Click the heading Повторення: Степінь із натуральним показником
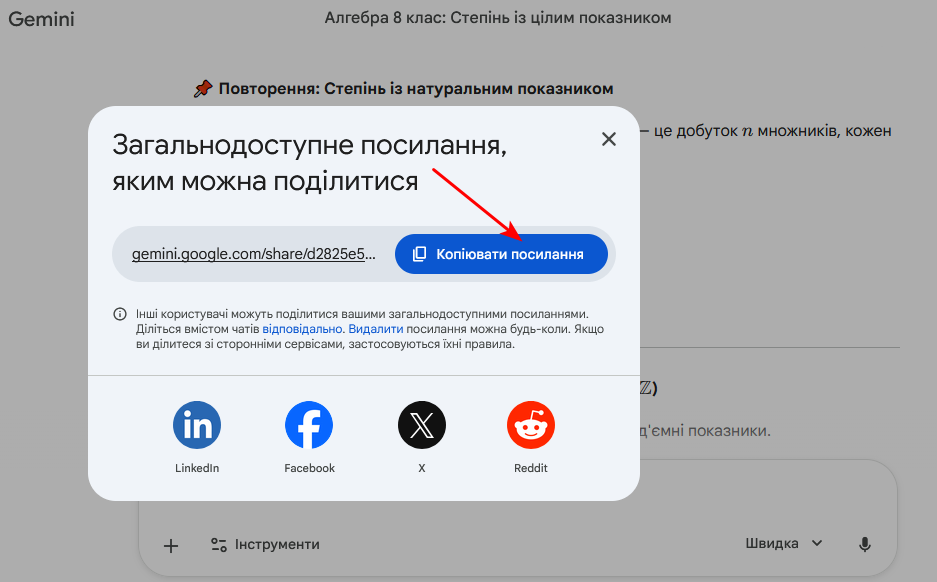The image size is (937, 582). (415, 89)
